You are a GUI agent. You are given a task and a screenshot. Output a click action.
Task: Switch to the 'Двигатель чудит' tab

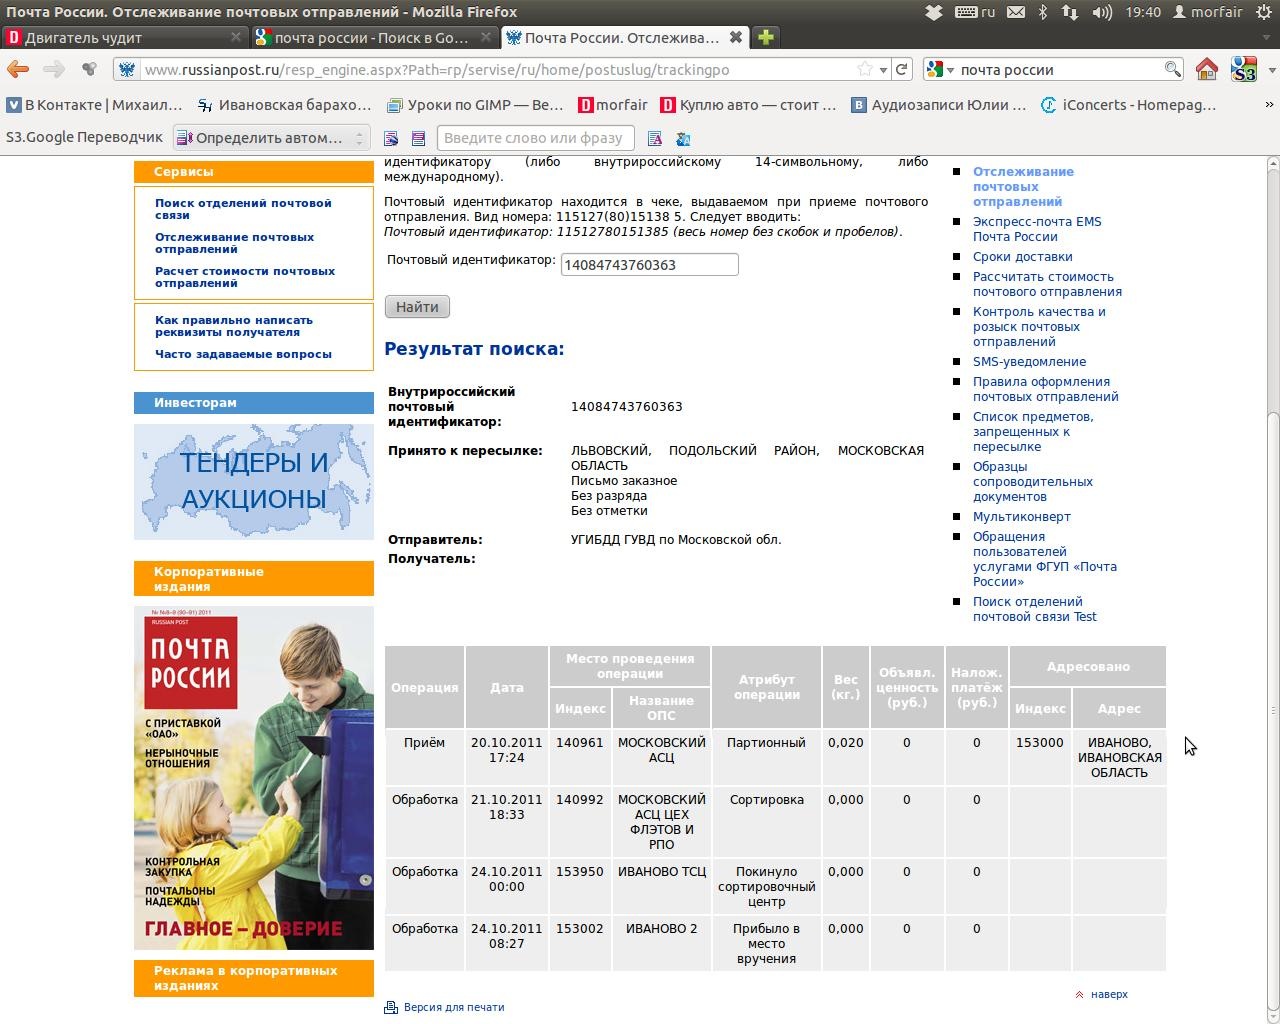pyautogui.click(x=125, y=37)
